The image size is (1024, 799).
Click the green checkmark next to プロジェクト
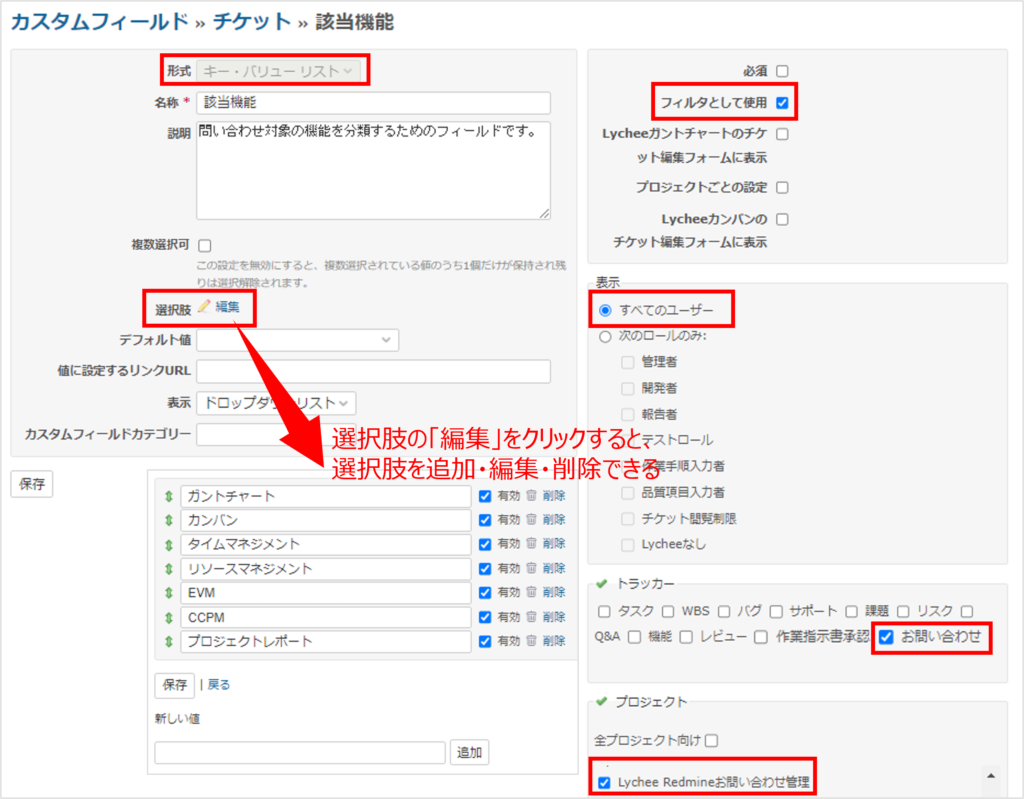pos(600,702)
